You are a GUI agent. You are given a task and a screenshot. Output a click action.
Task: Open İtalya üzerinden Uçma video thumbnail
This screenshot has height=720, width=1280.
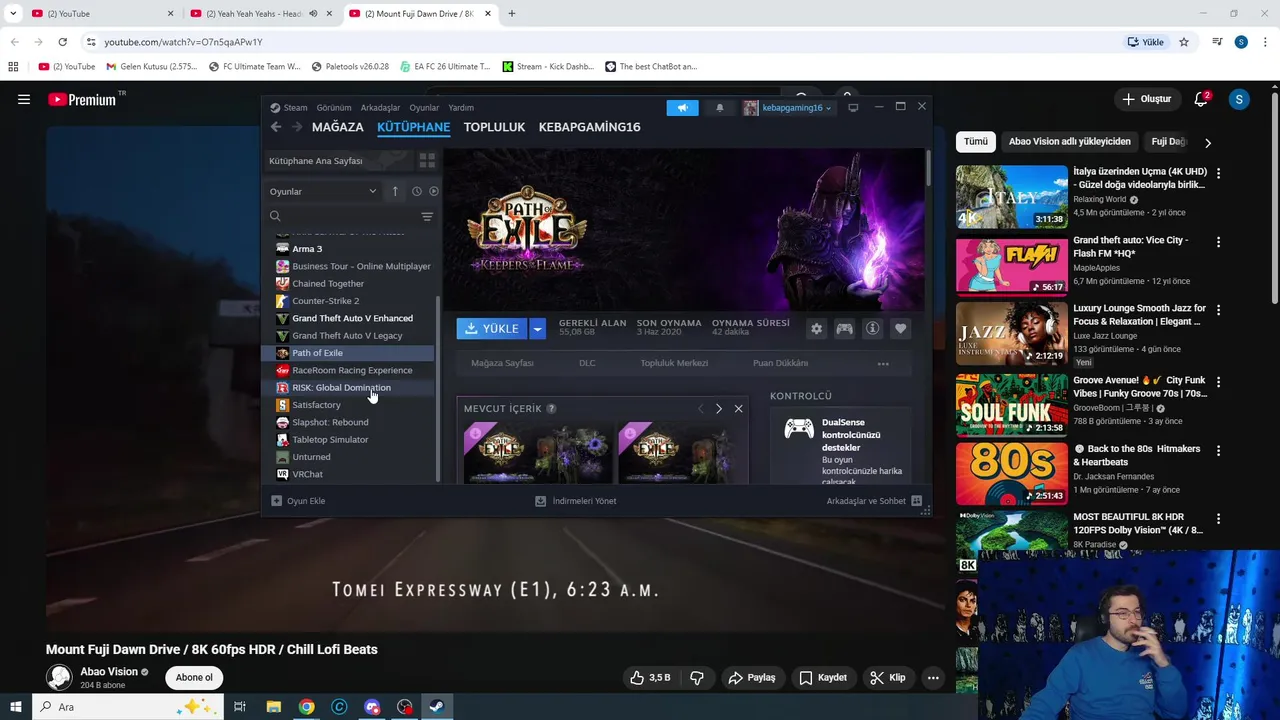1011,197
